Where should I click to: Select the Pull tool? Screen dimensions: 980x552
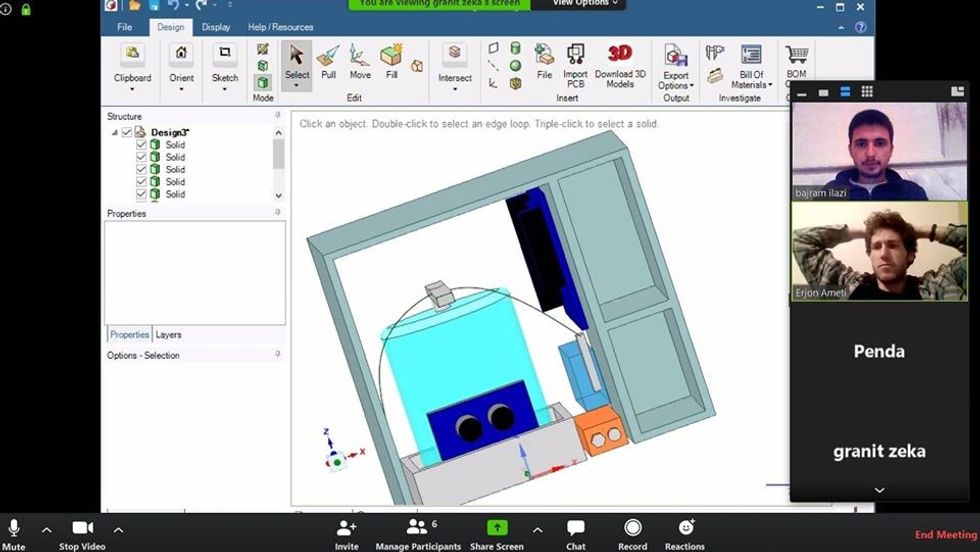(x=328, y=62)
